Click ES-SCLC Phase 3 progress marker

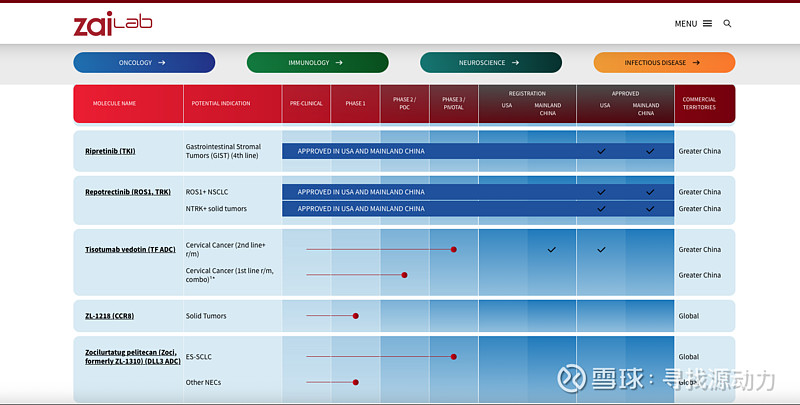[454, 357]
